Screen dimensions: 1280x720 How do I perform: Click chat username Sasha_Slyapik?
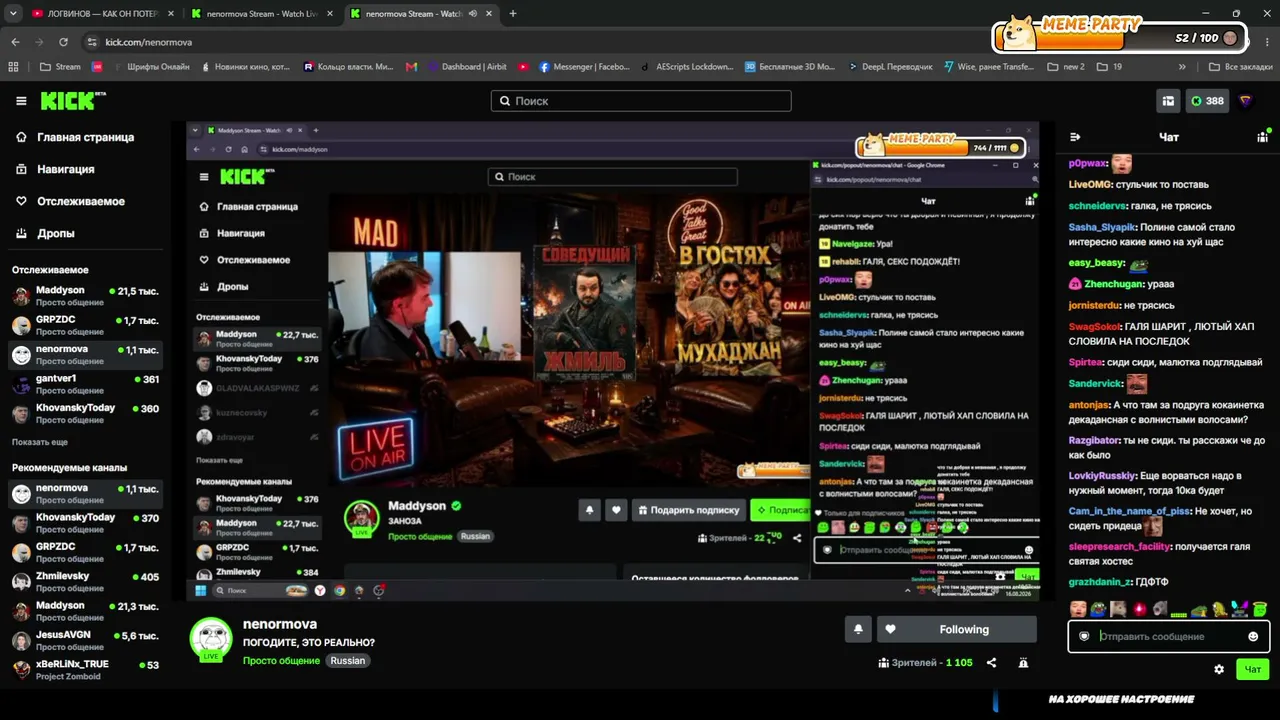click(1102, 227)
